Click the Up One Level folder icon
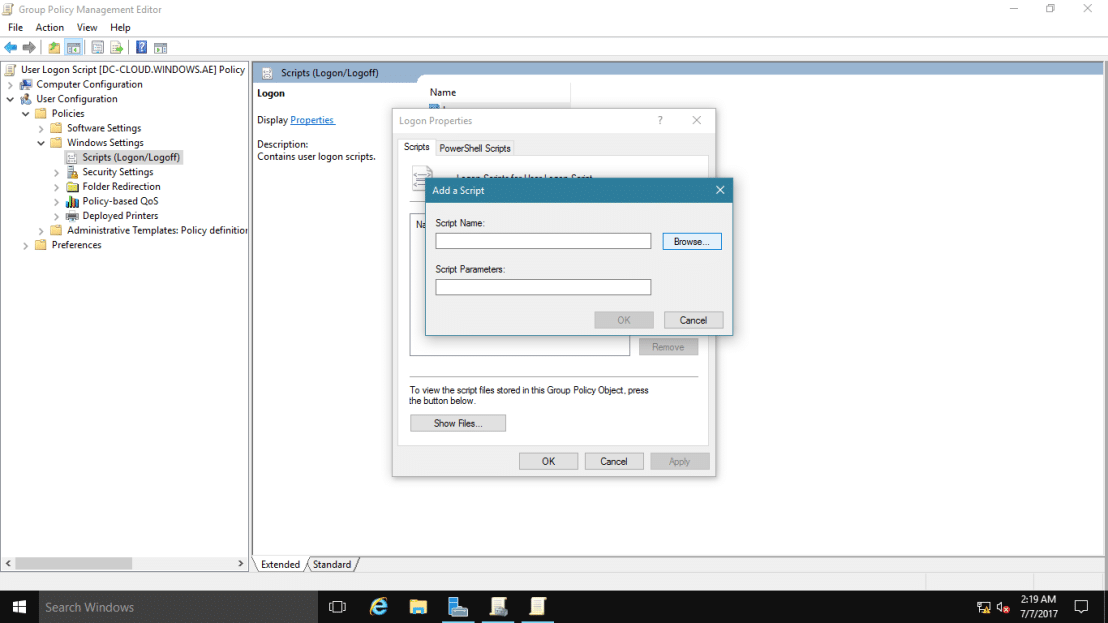This screenshot has width=1108, height=623. pos(54,47)
